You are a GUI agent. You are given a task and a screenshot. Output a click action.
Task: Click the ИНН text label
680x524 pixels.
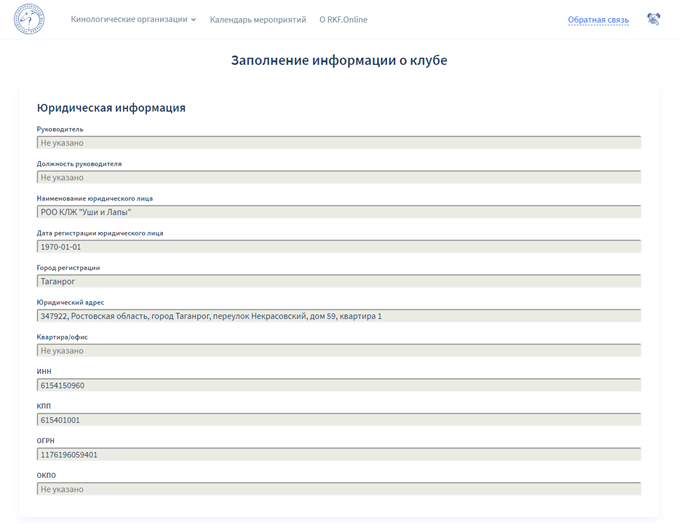click(x=44, y=371)
